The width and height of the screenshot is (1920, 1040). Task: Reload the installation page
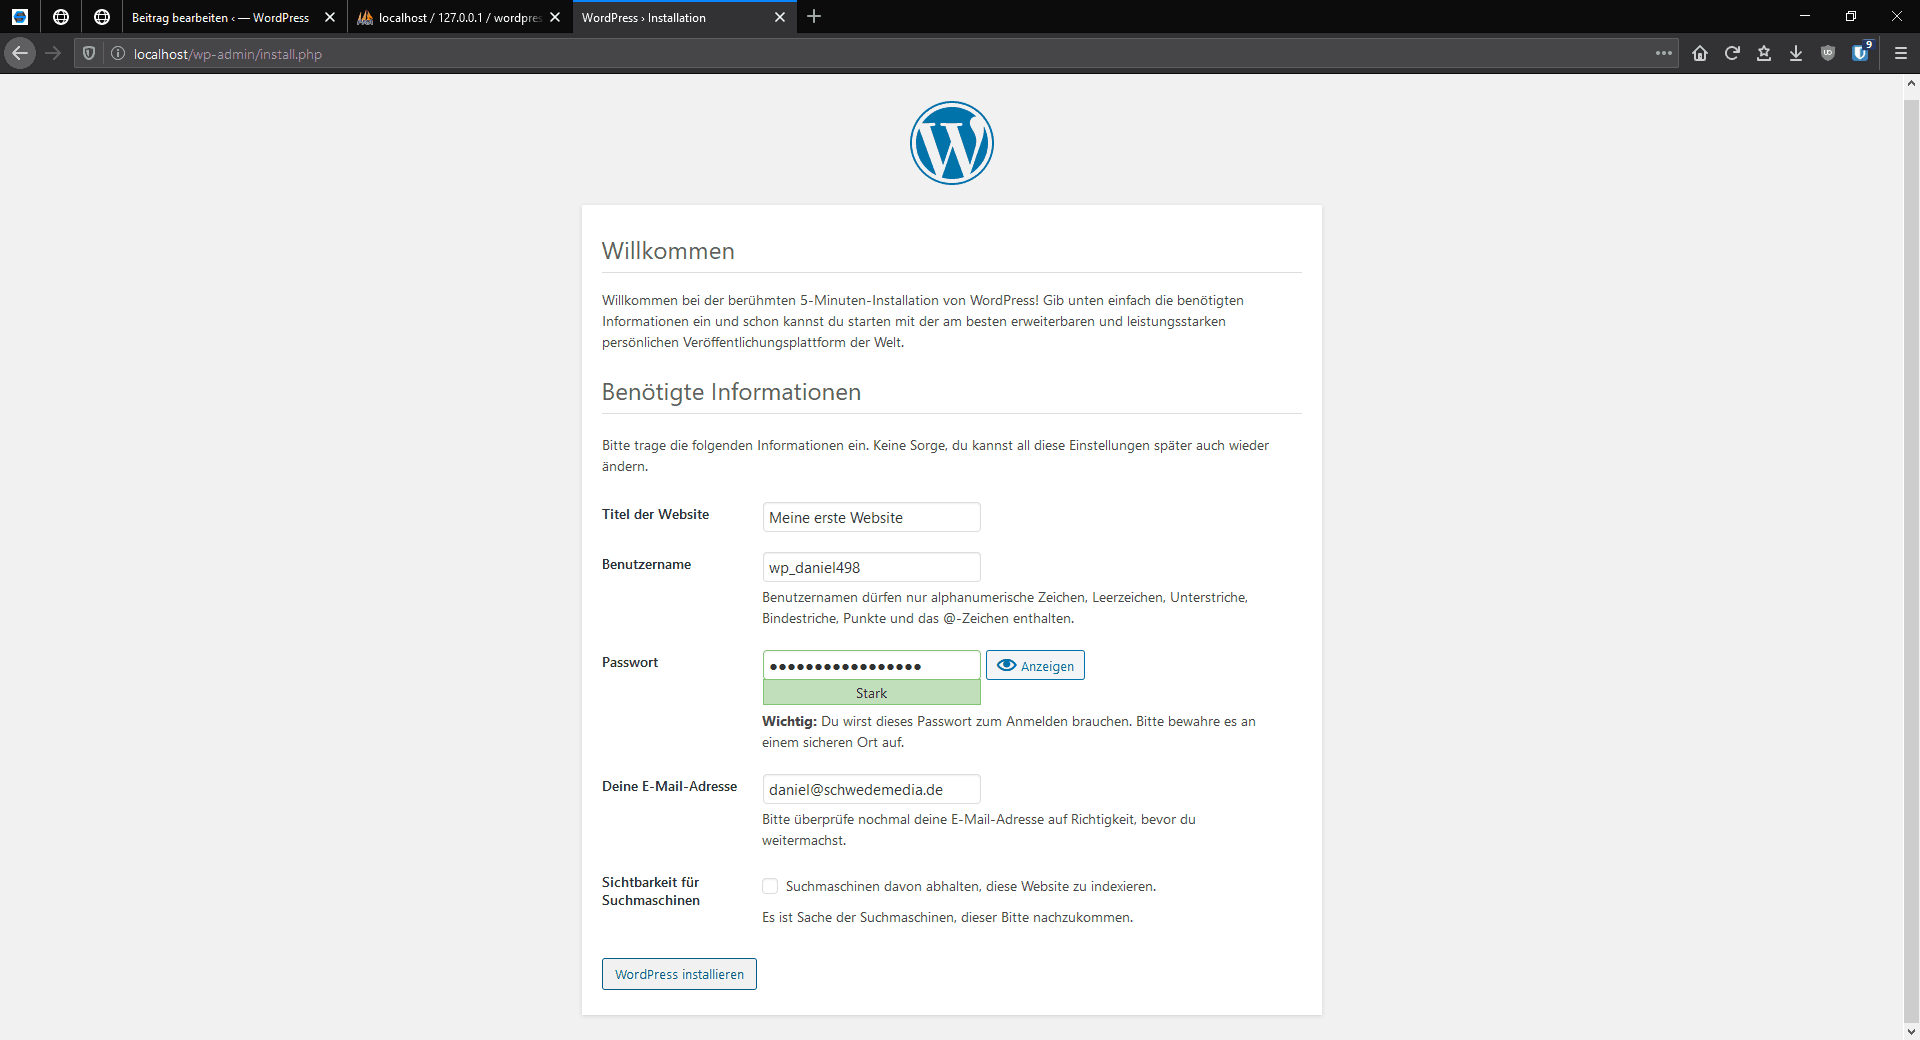pos(1732,53)
